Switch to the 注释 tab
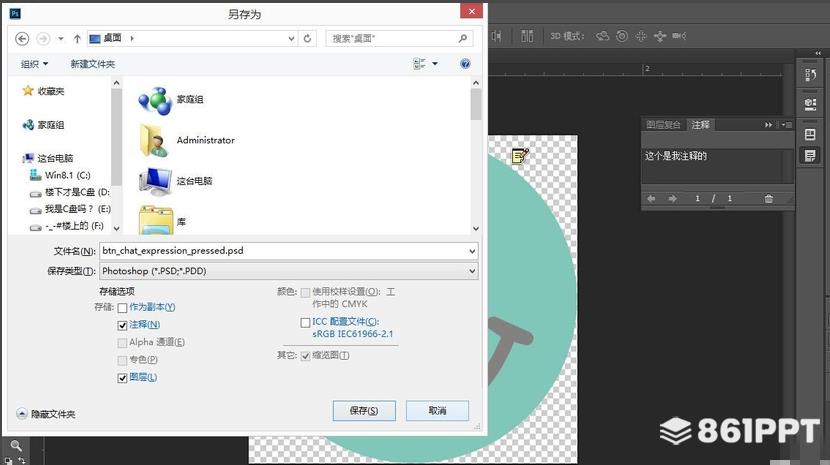This screenshot has width=830, height=465. pos(700,125)
